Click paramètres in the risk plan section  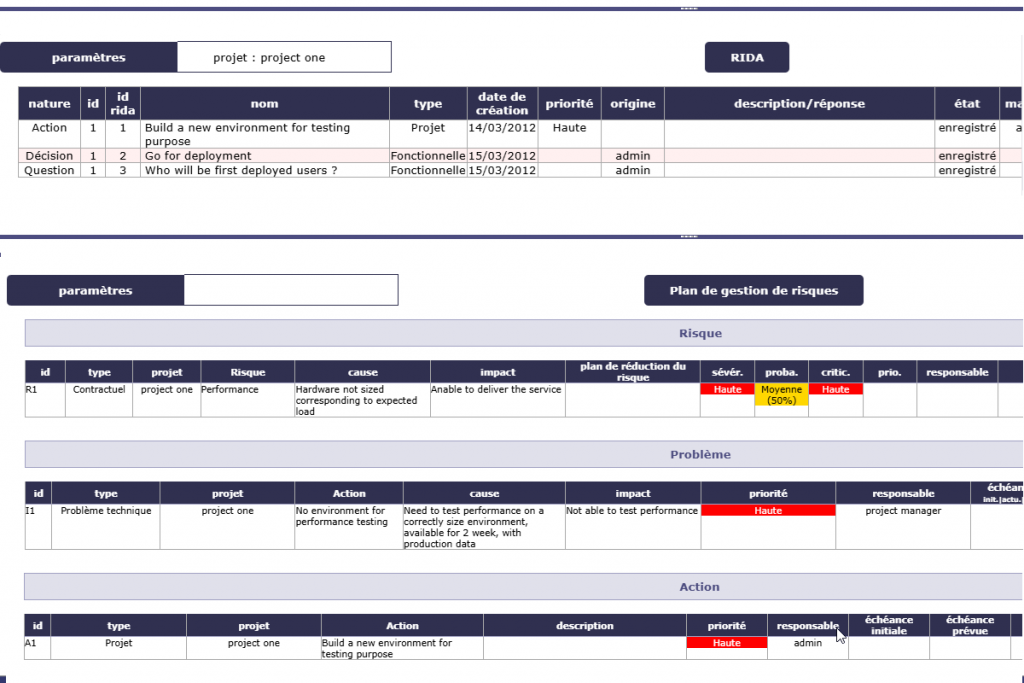tap(95, 290)
